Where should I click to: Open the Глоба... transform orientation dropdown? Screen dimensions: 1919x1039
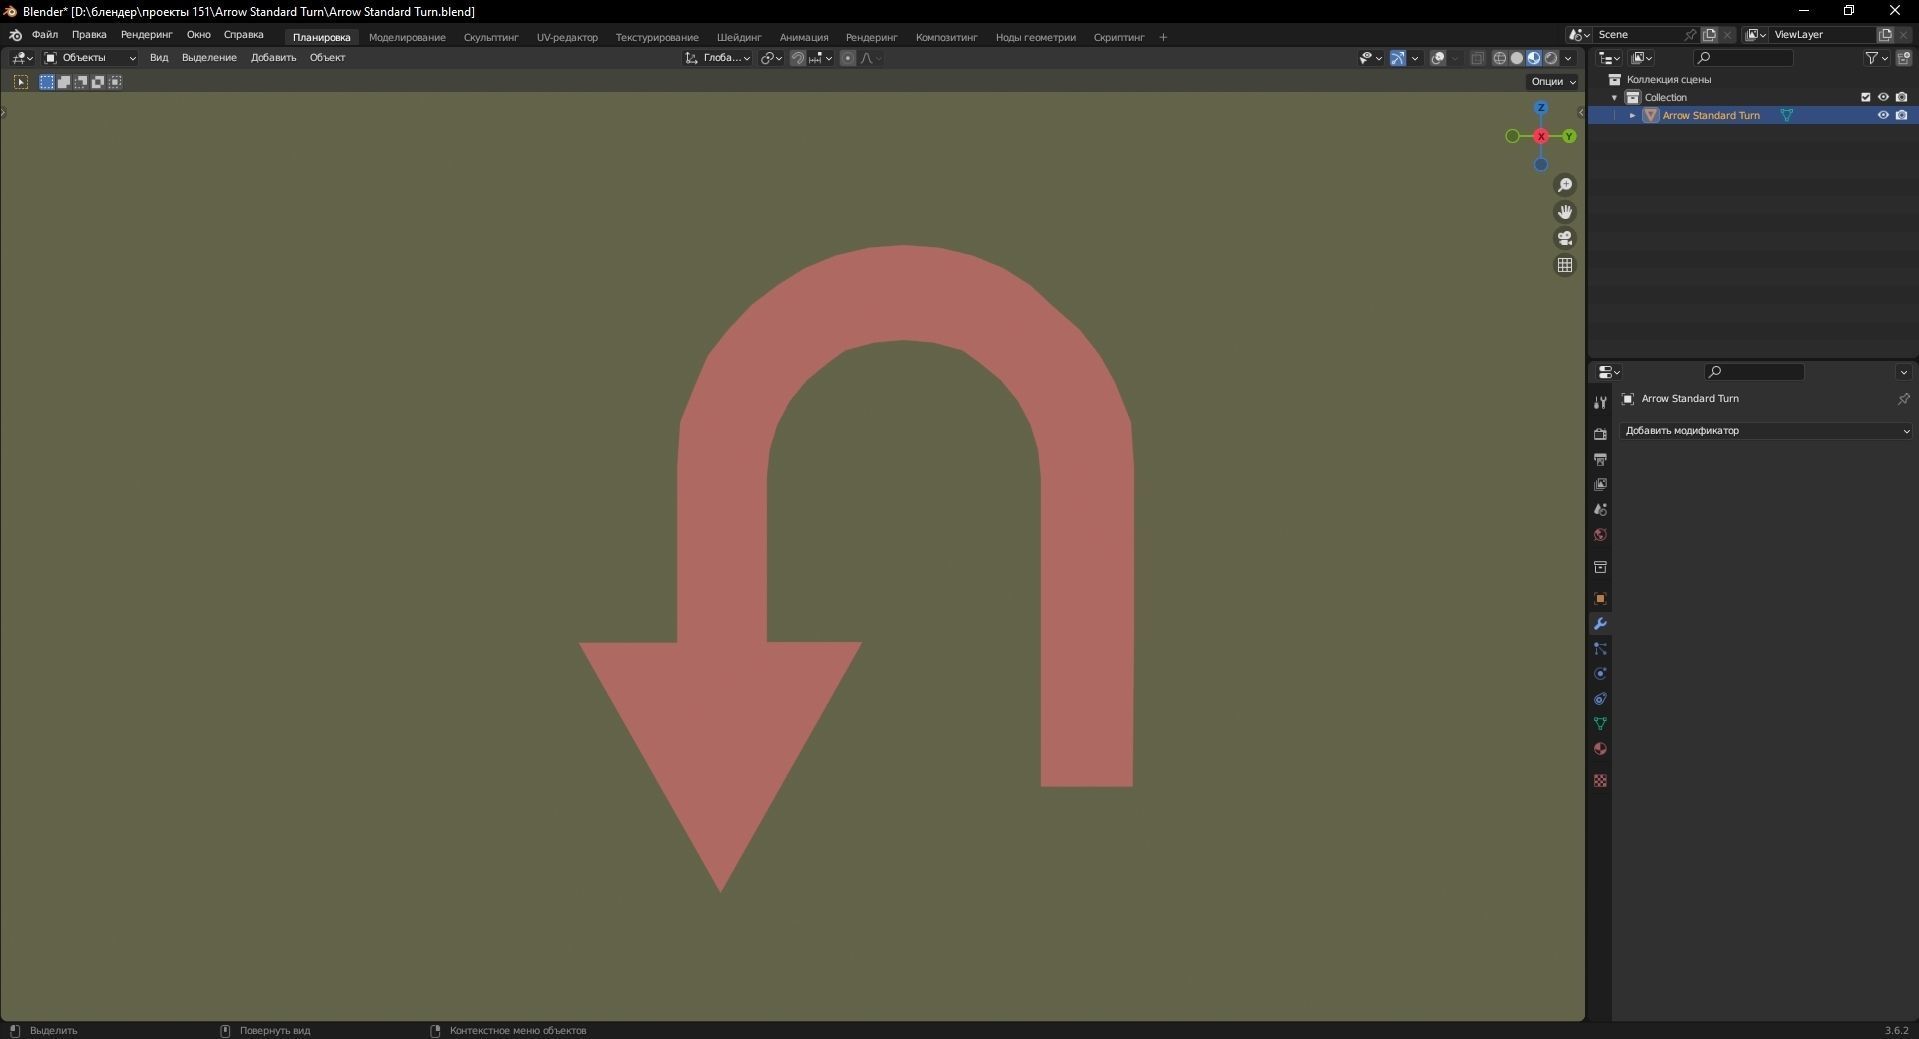(718, 58)
